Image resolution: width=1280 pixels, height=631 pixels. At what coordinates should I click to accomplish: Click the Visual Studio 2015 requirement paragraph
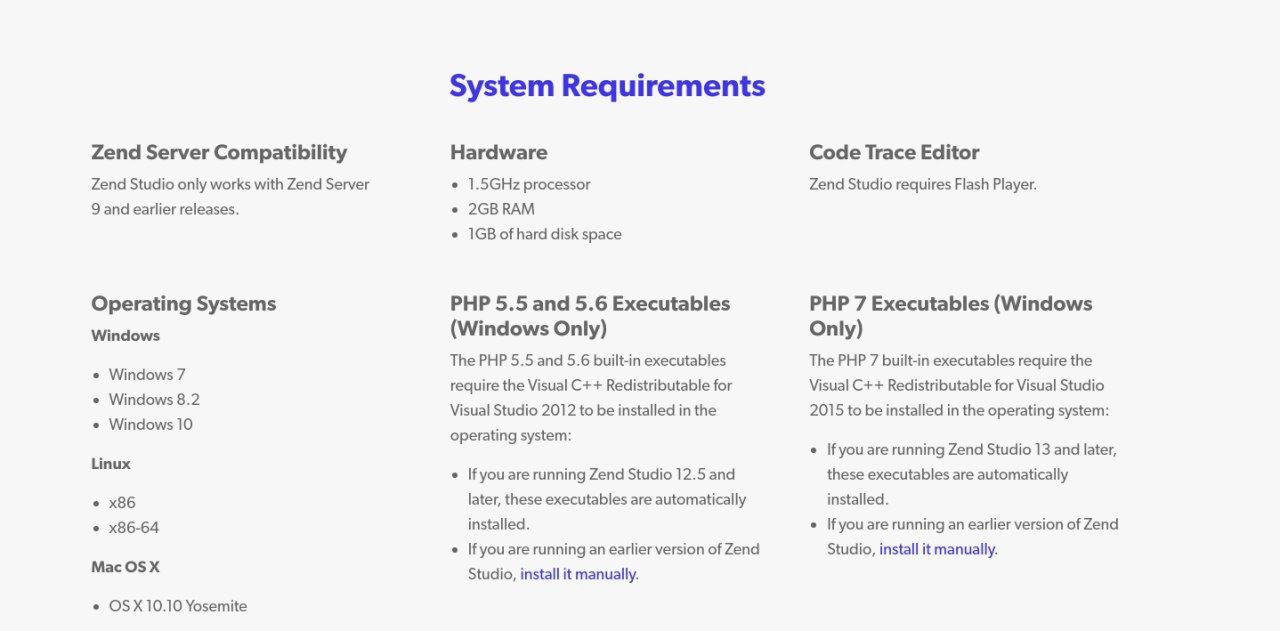[959, 385]
